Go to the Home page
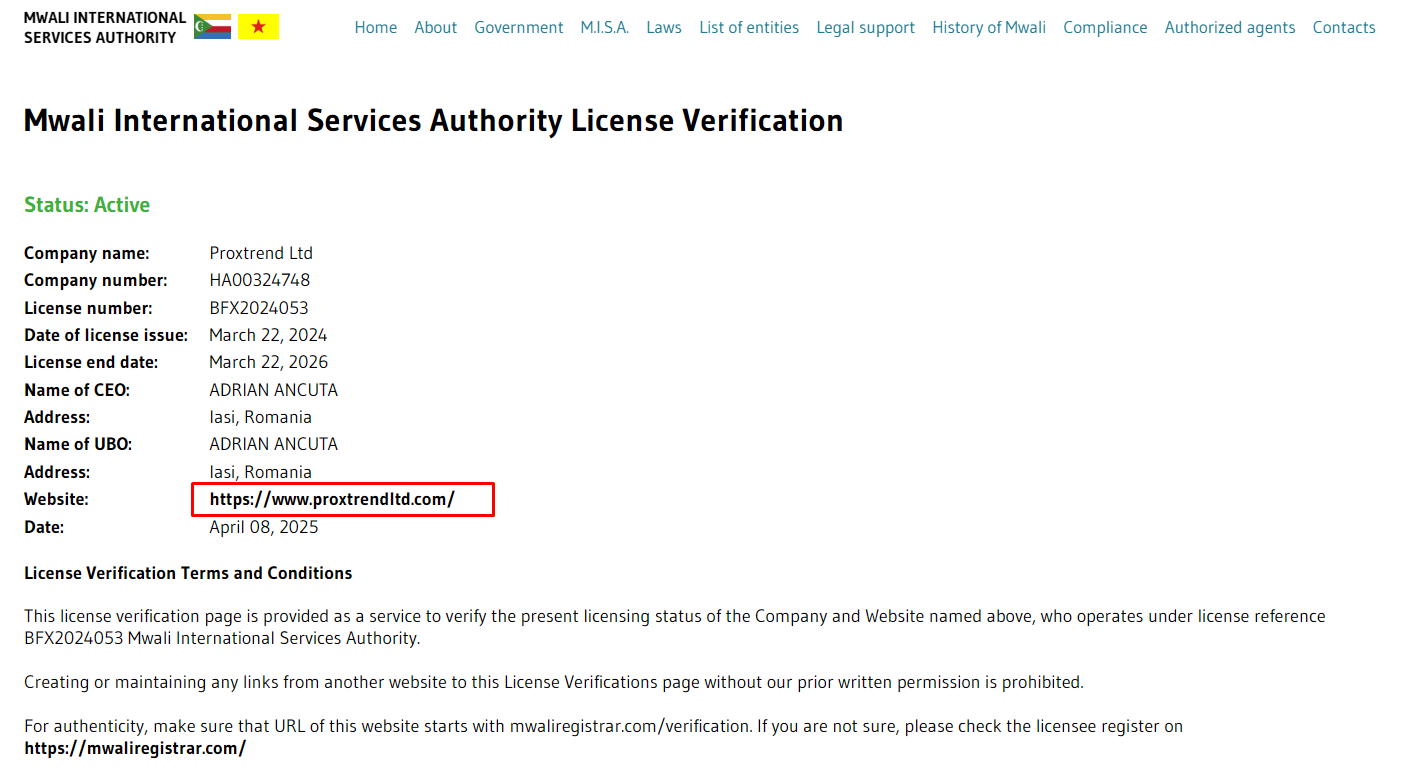 point(375,28)
